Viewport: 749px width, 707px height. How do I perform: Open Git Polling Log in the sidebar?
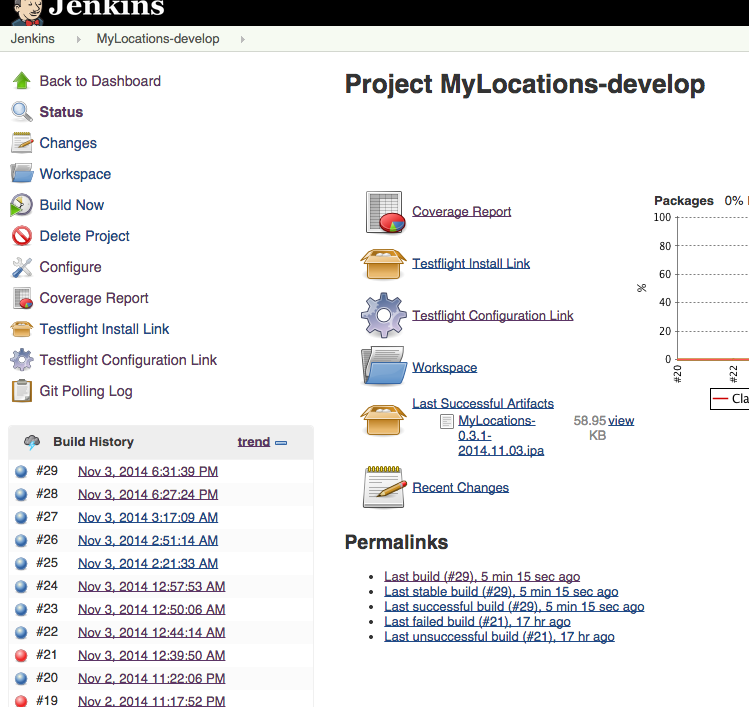[86, 391]
